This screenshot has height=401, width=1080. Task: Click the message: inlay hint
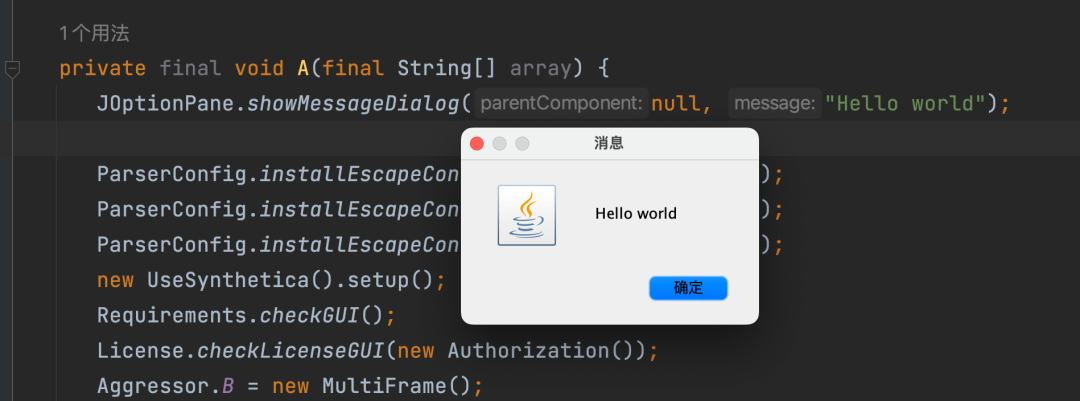[x=775, y=103]
